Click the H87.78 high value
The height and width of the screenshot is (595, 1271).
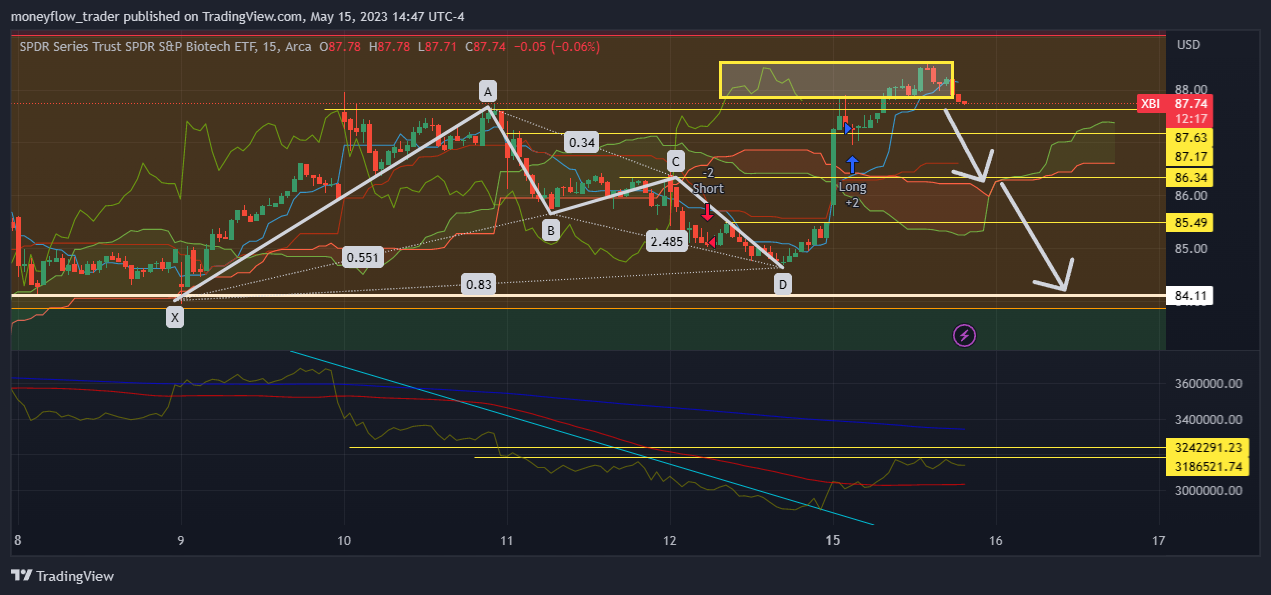pos(389,46)
